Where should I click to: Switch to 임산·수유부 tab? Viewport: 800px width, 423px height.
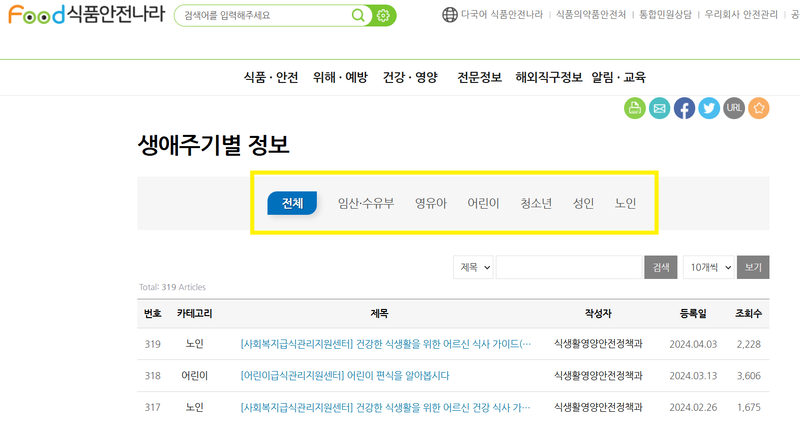(366, 203)
